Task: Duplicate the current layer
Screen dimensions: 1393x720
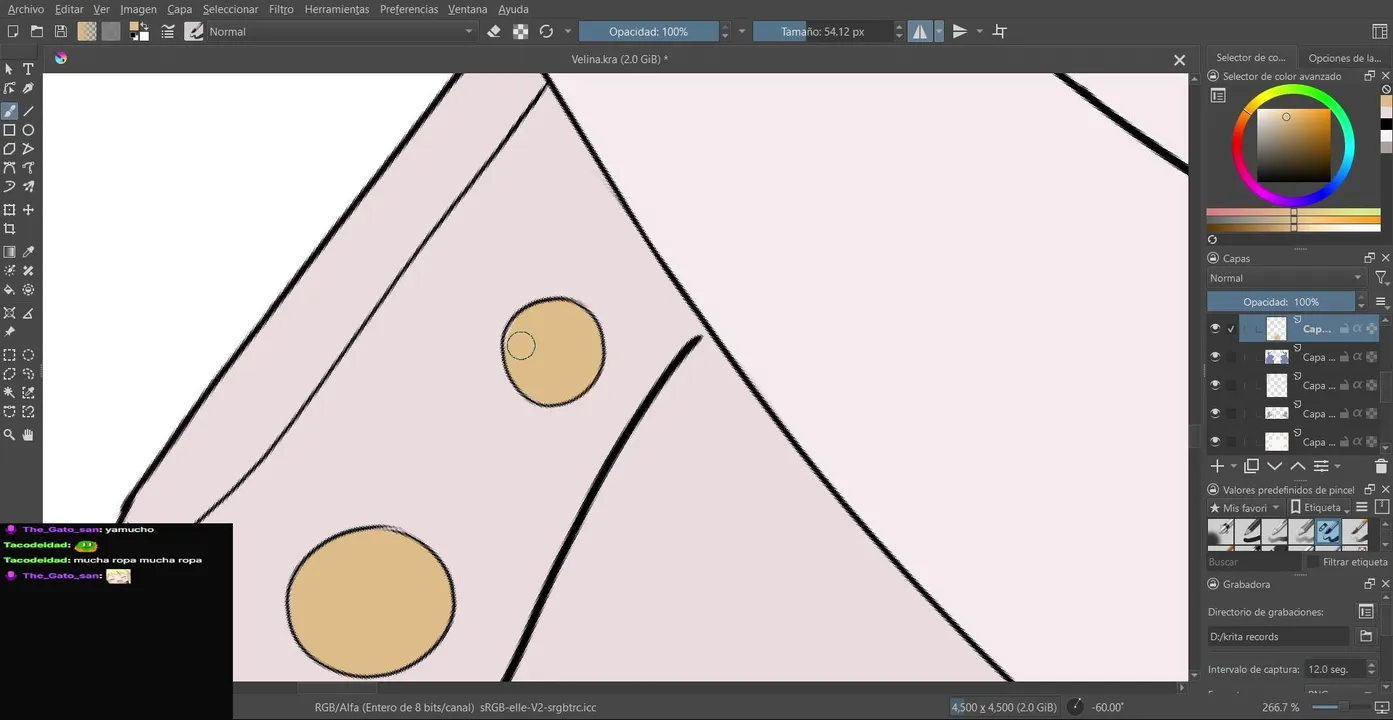Action: coord(1251,466)
